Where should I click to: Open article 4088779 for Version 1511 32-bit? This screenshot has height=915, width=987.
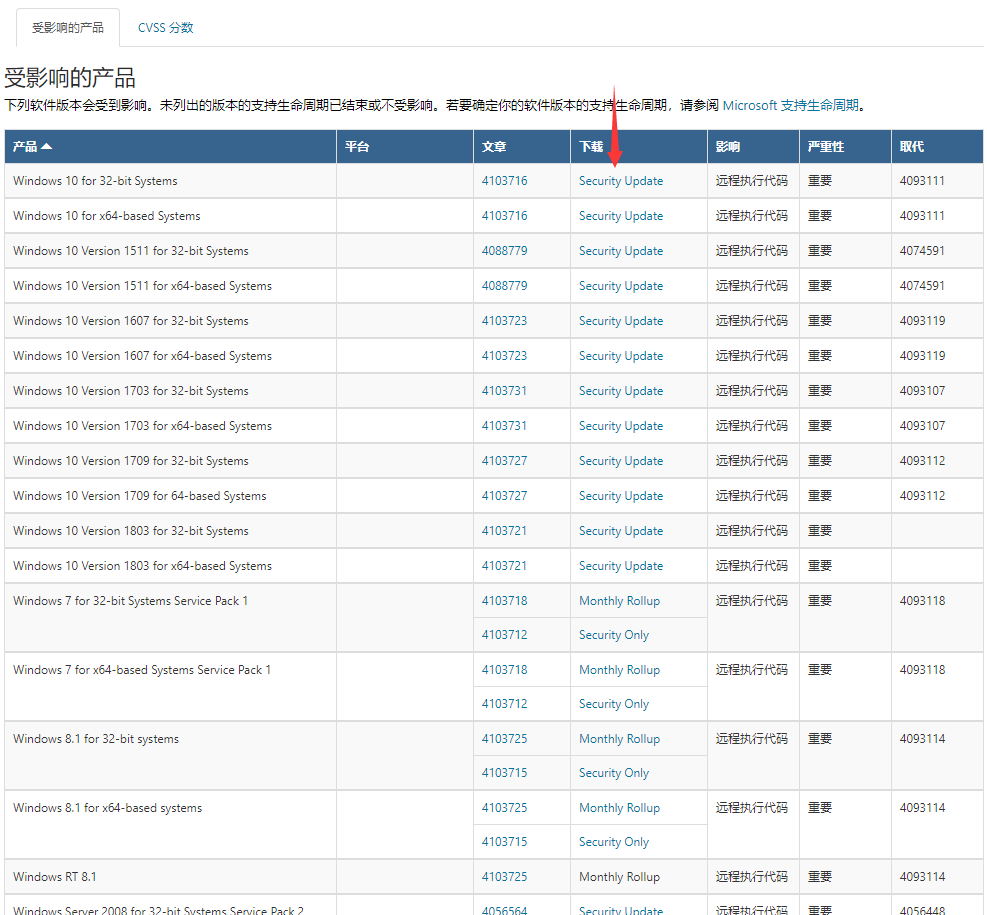coord(504,250)
